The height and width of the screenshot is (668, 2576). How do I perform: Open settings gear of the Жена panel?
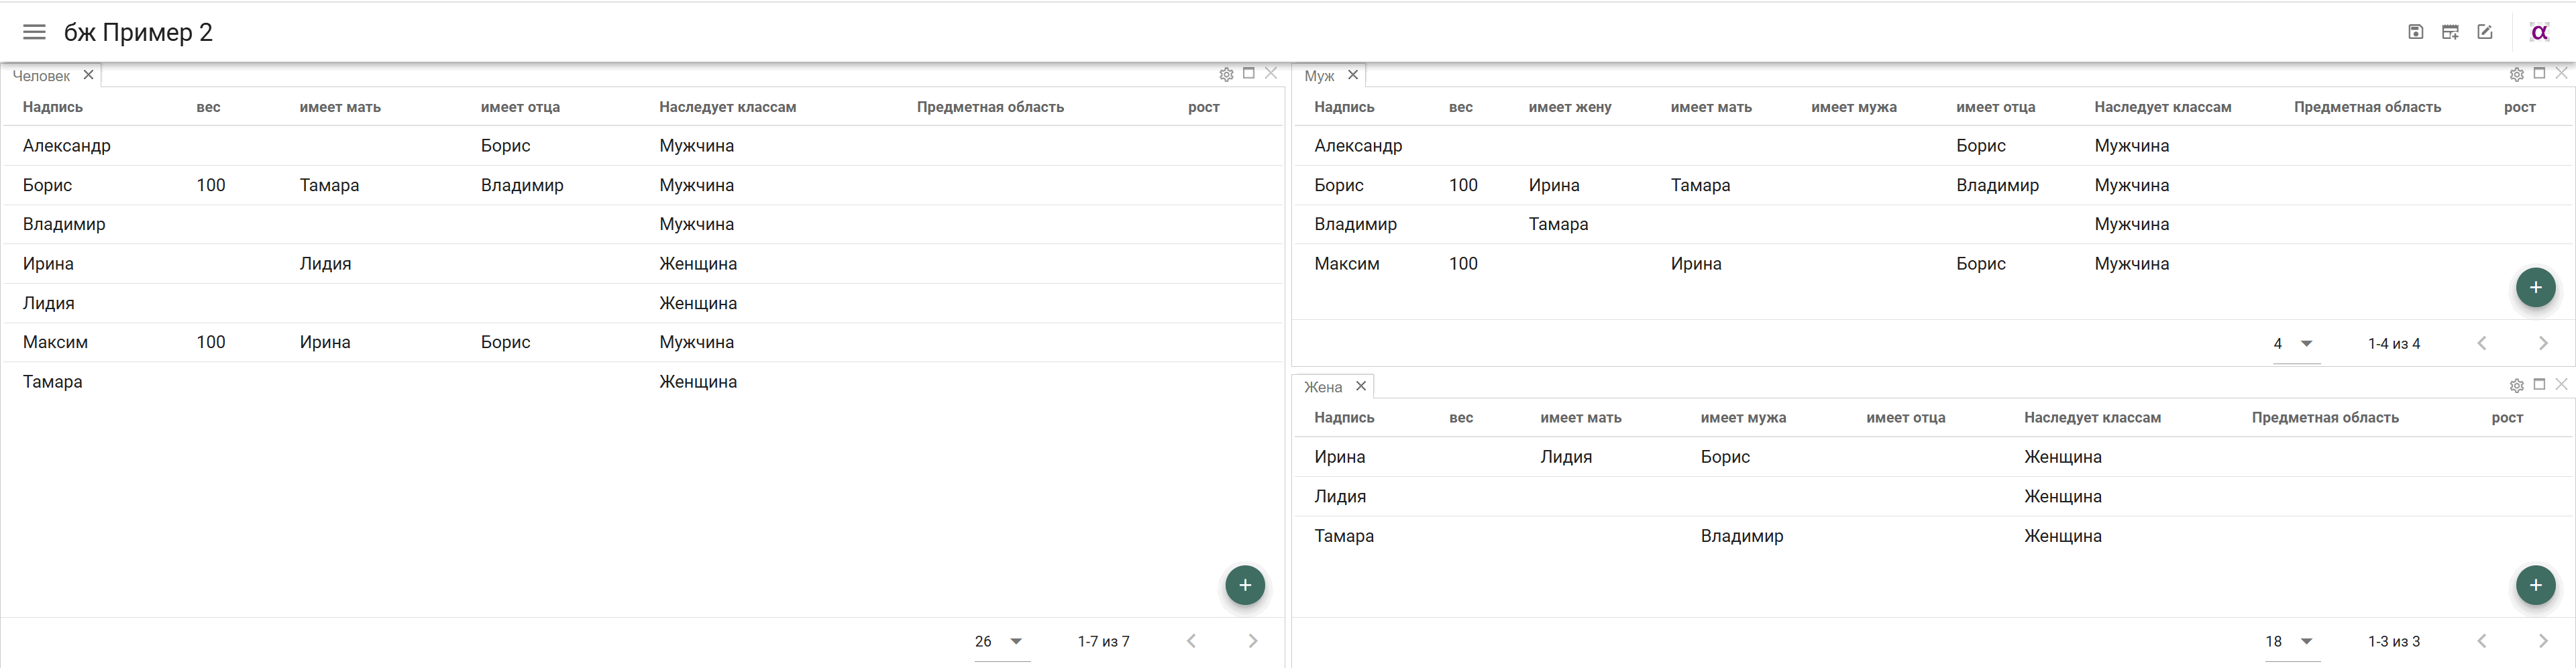coord(2517,385)
